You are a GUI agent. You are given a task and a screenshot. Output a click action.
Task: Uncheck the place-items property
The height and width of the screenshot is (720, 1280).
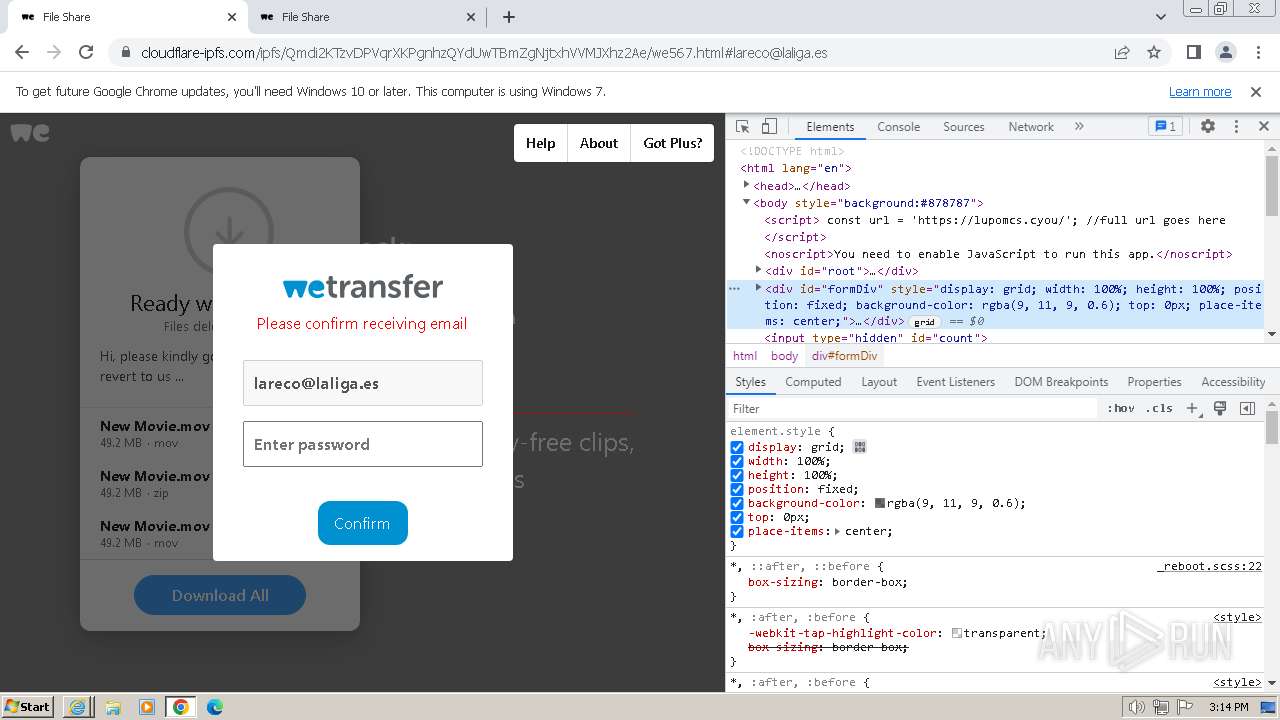(x=737, y=531)
